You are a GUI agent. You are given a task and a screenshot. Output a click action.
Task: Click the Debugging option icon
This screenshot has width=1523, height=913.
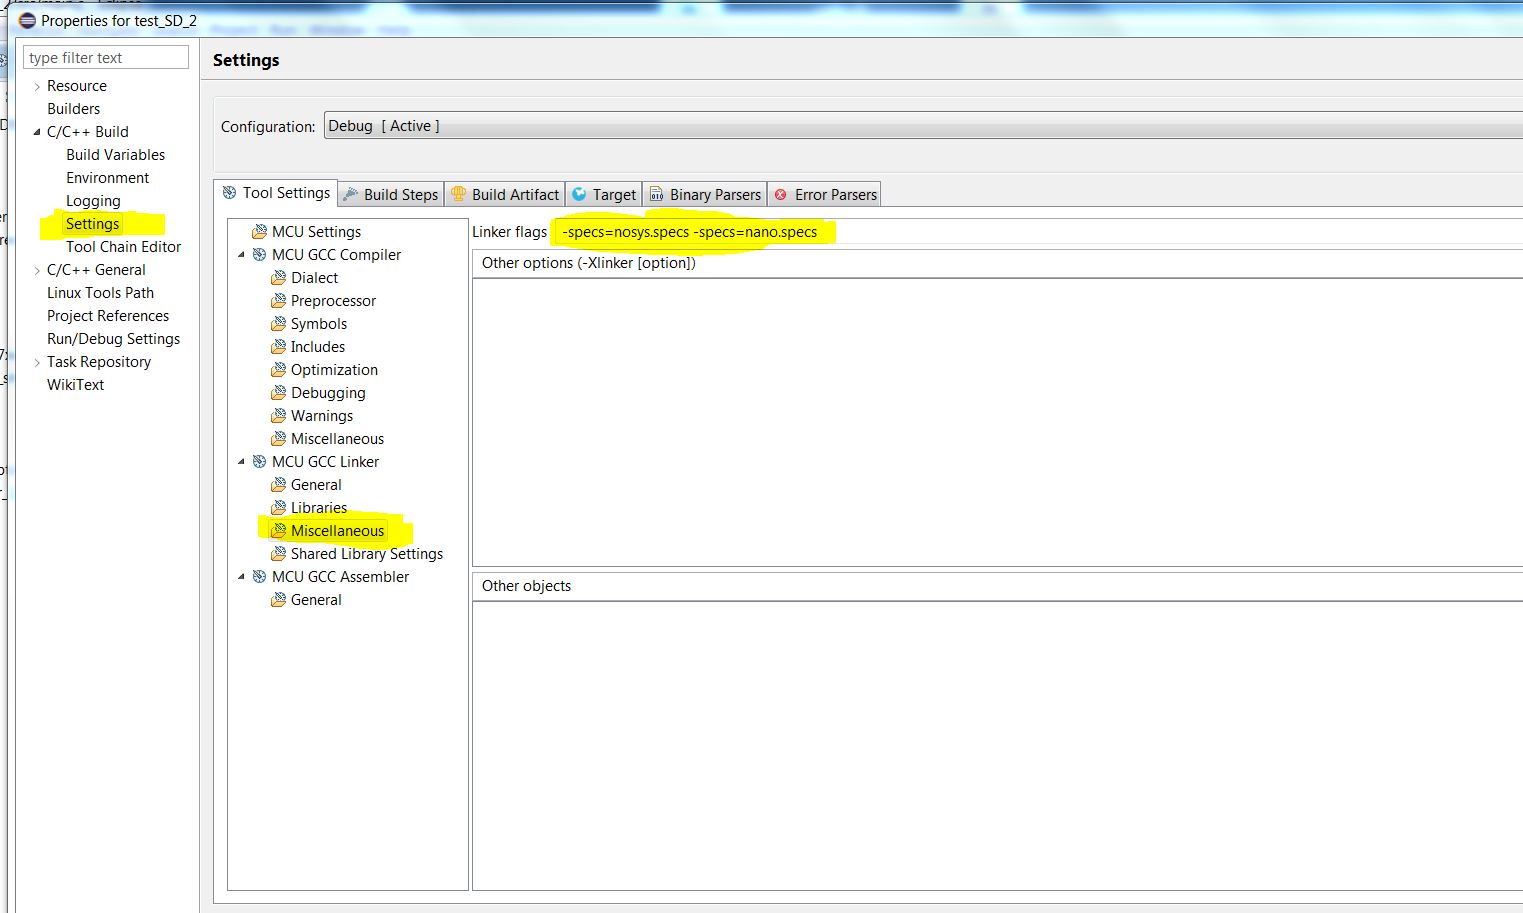pyautogui.click(x=278, y=393)
